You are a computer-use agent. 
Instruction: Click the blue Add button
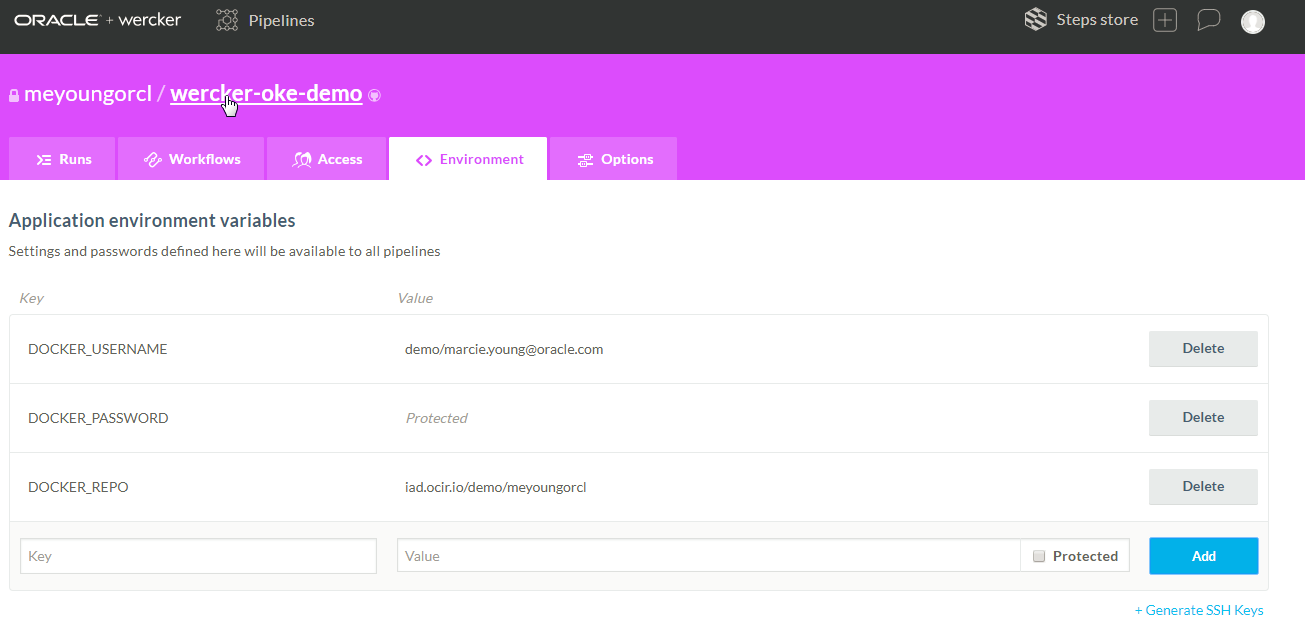click(1203, 556)
